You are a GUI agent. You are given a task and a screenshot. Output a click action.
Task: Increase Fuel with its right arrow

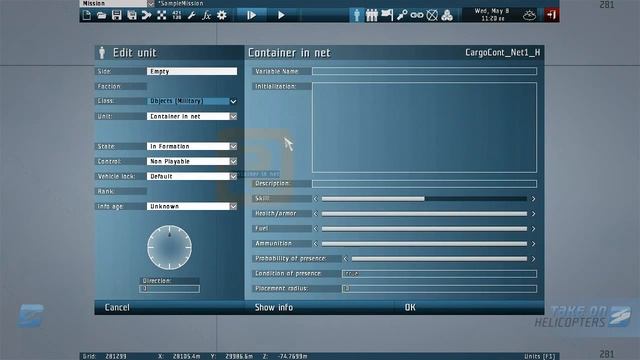[x=533, y=229]
